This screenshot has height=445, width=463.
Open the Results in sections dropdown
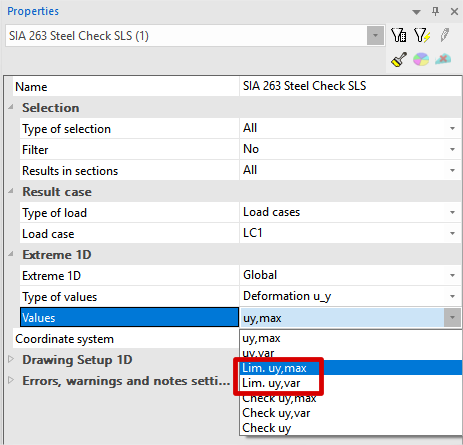point(452,170)
